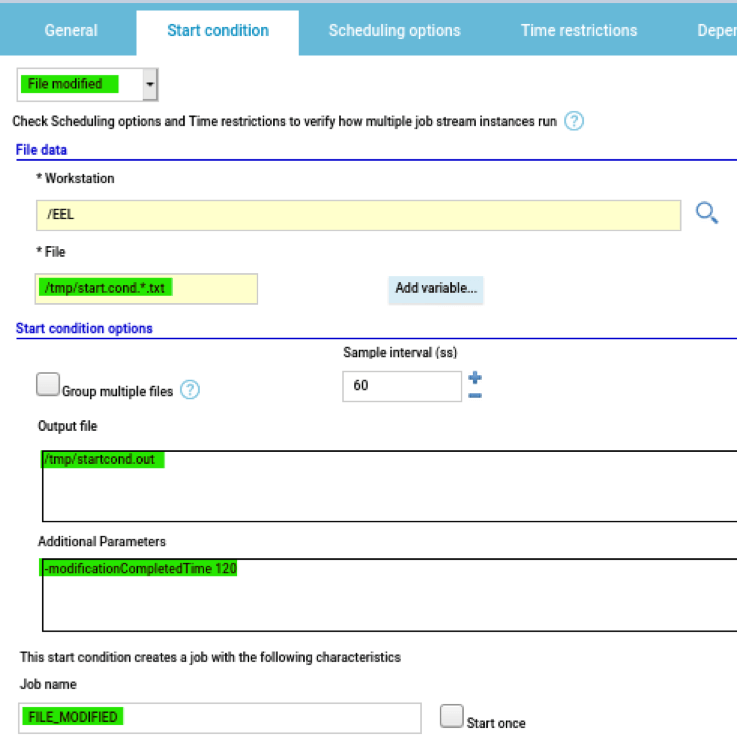The width and height of the screenshot is (738, 740).
Task: Click the Workstation field containing /EEL
Action: pos(357,215)
